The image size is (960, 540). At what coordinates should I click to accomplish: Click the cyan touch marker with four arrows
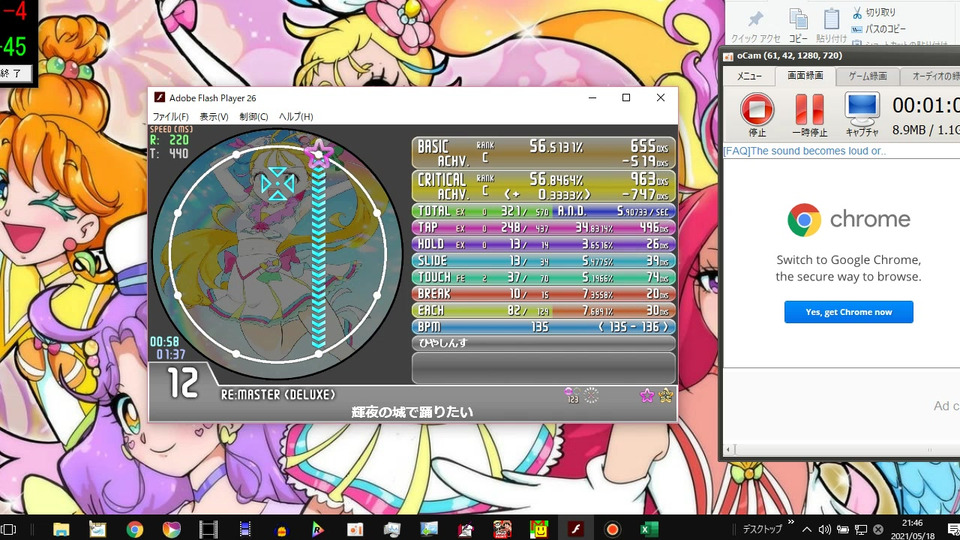coord(277,184)
